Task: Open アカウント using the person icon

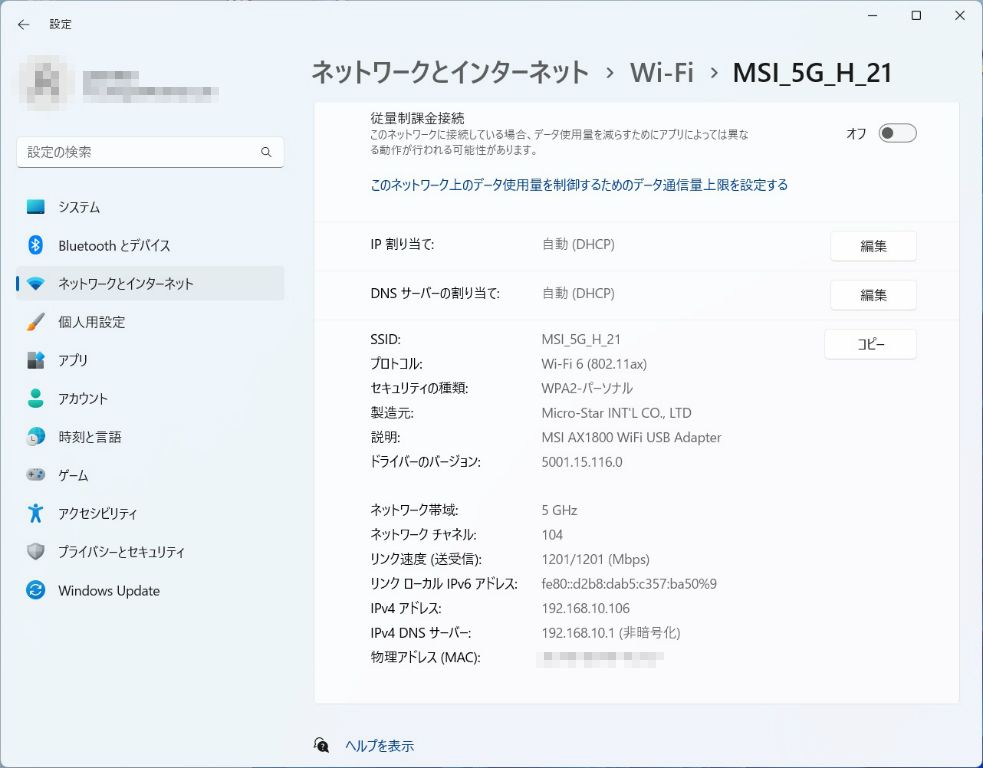Action: (x=36, y=398)
